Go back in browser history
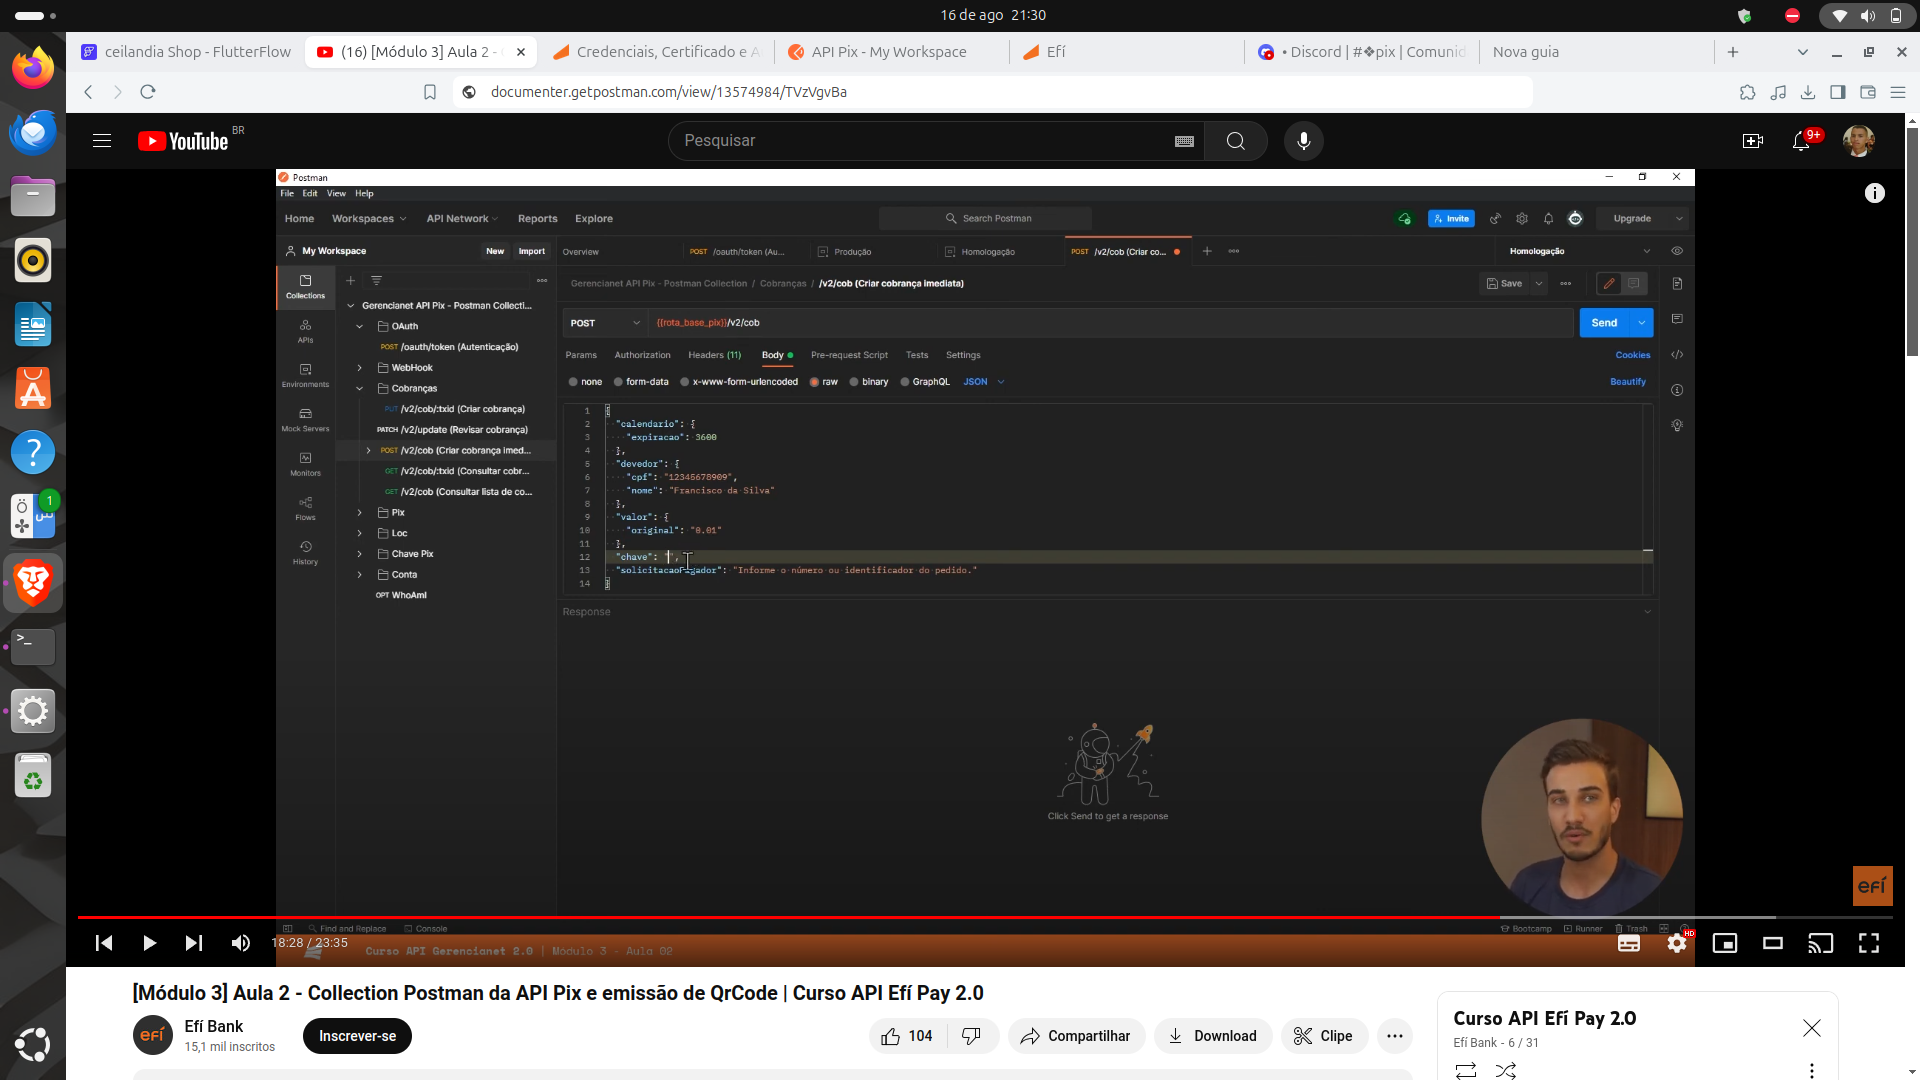This screenshot has width=1920, height=1080. pos(88,92)
